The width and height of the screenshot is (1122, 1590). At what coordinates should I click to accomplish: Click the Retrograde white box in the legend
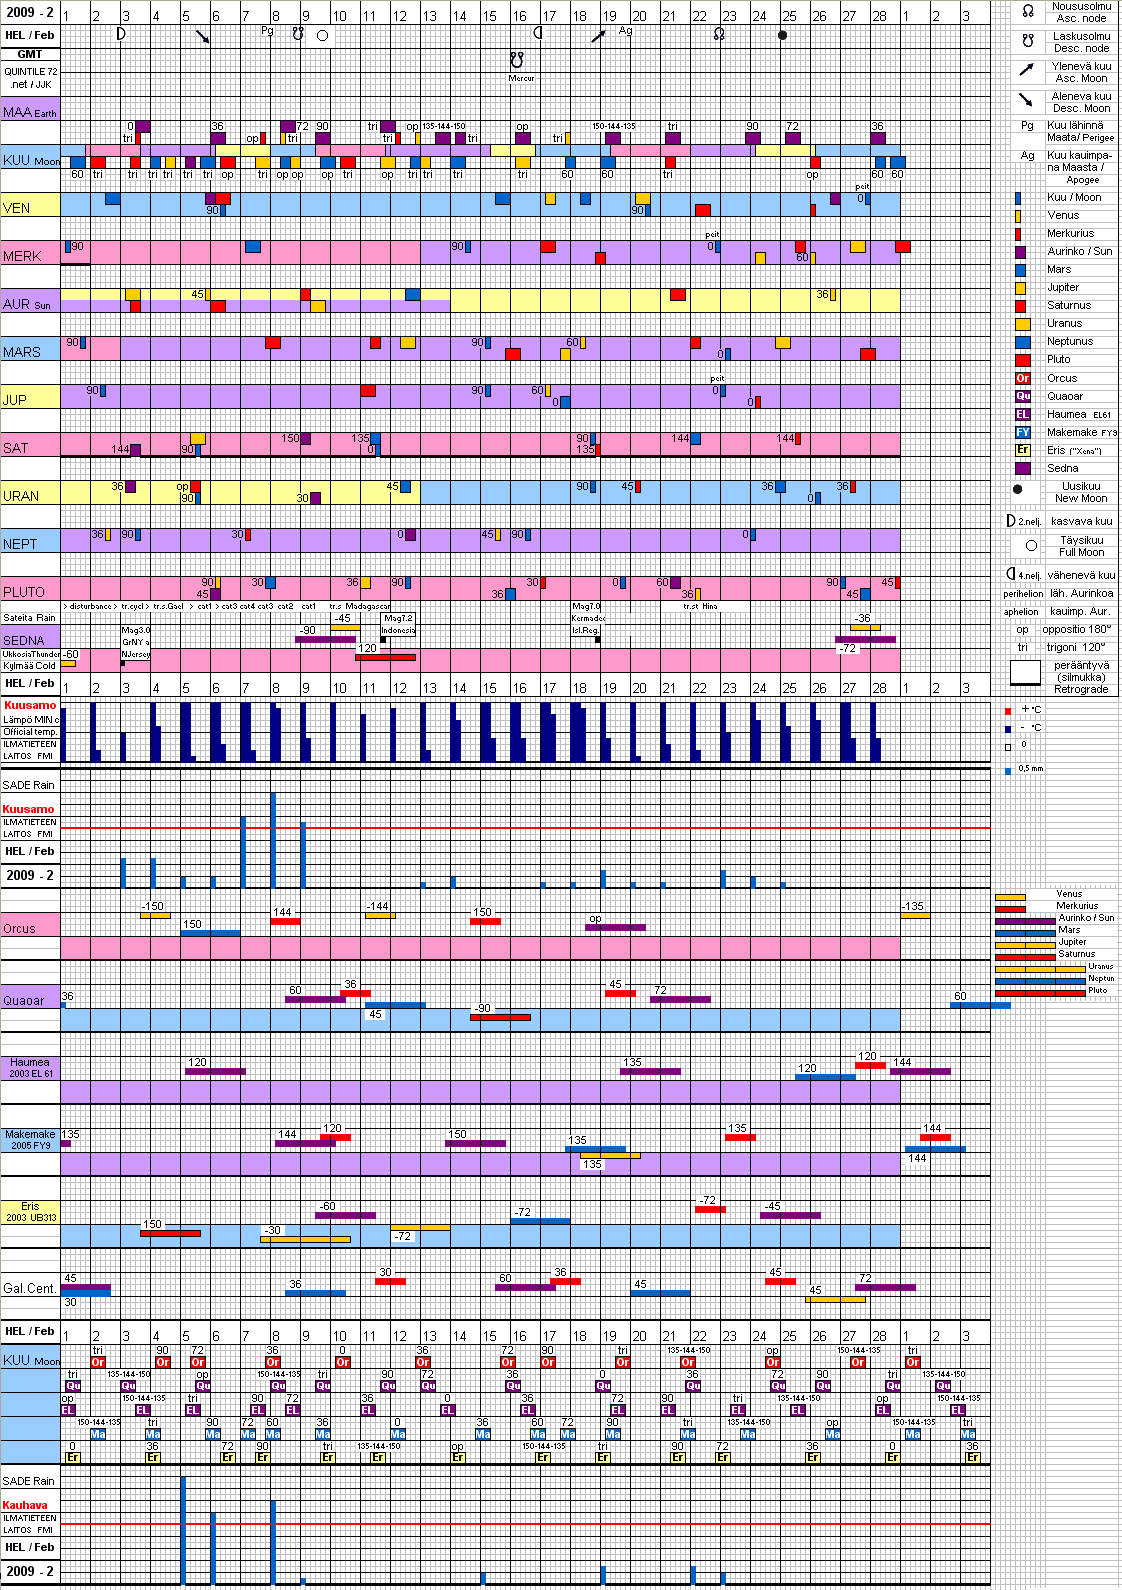pos(1025,673)
